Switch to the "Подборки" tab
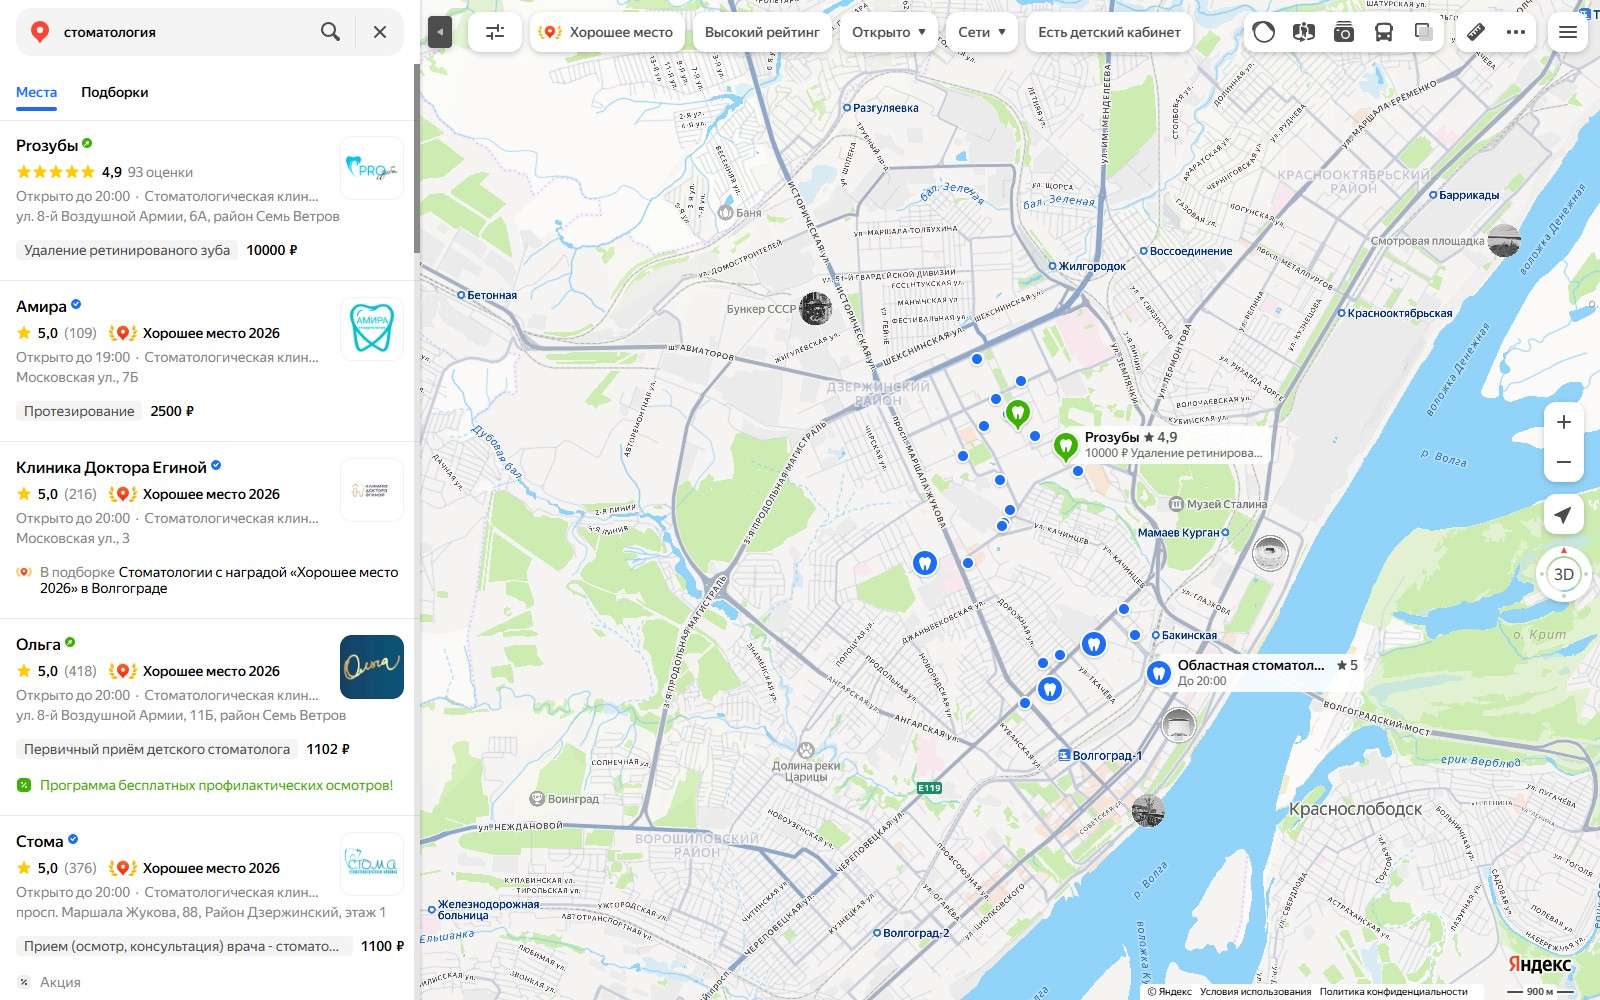Screen dimensions: 1600x1000 pyautogui.click(x=115, y=92)
